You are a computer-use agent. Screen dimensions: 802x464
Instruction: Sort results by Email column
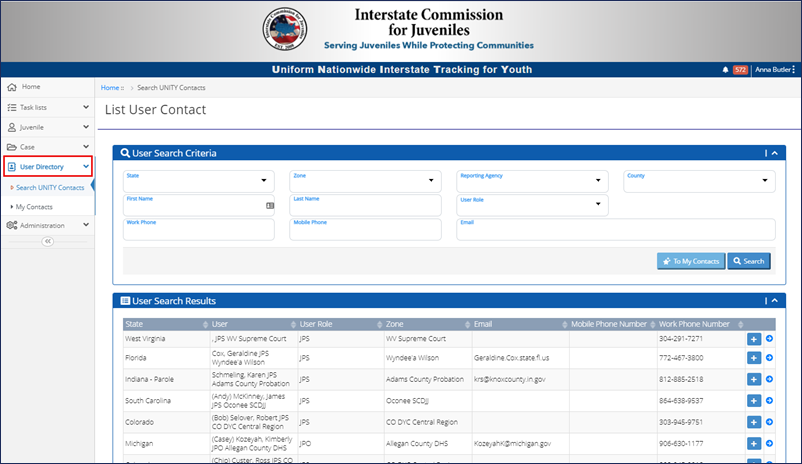click(521, 324)
